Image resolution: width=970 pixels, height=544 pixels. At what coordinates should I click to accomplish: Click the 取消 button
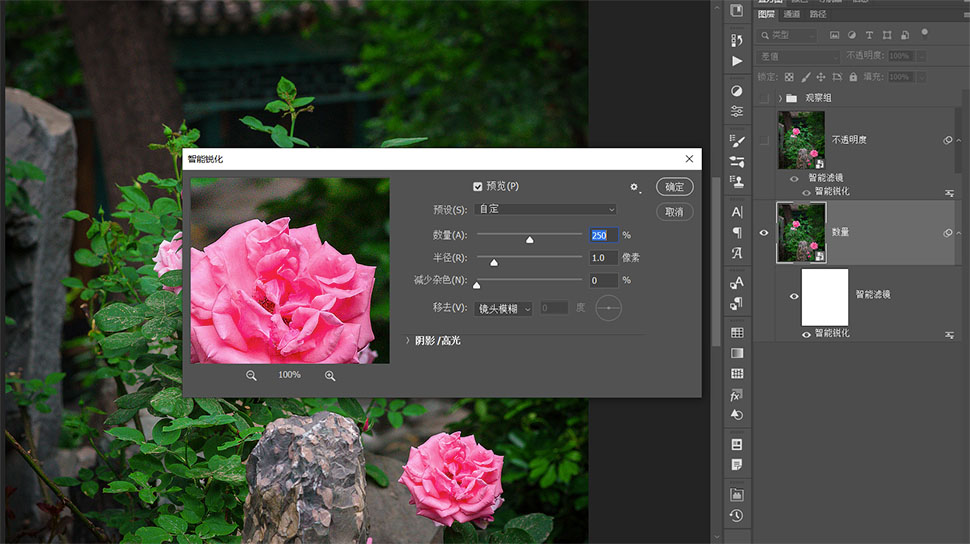point(675,212)
